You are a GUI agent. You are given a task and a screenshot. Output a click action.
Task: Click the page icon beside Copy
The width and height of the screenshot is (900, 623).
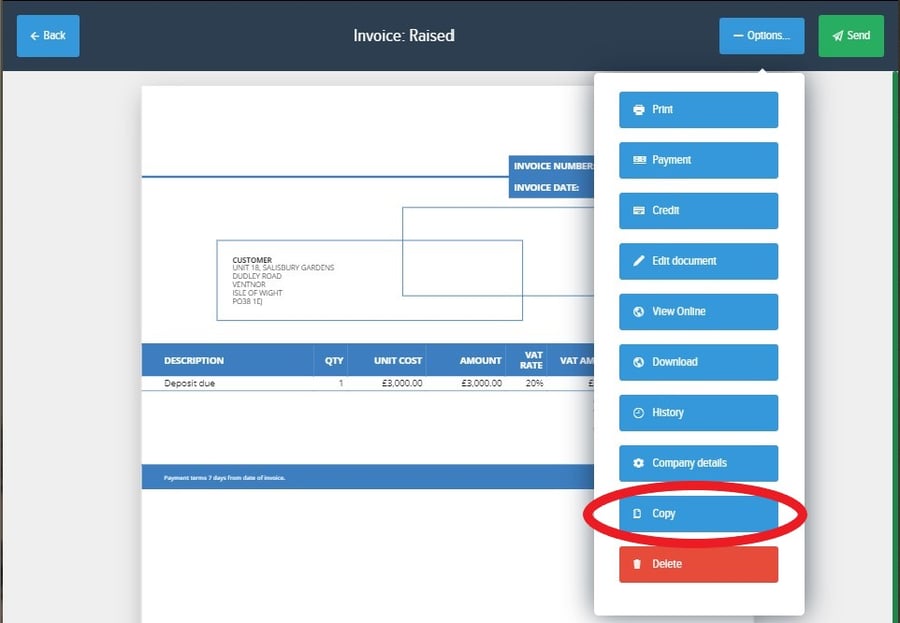point(639,514)
